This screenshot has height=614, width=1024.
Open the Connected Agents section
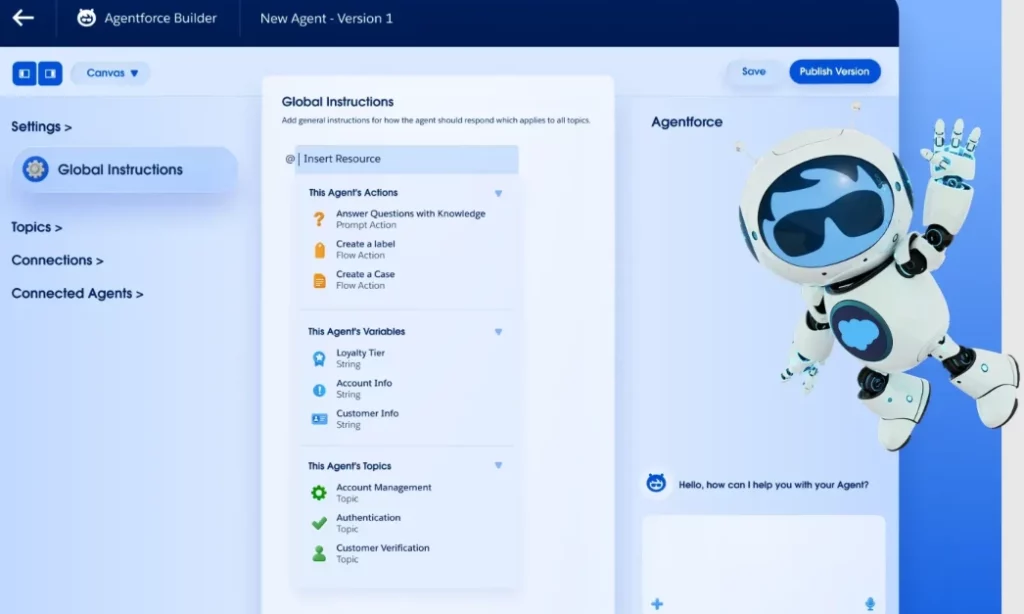coord(77,293)
